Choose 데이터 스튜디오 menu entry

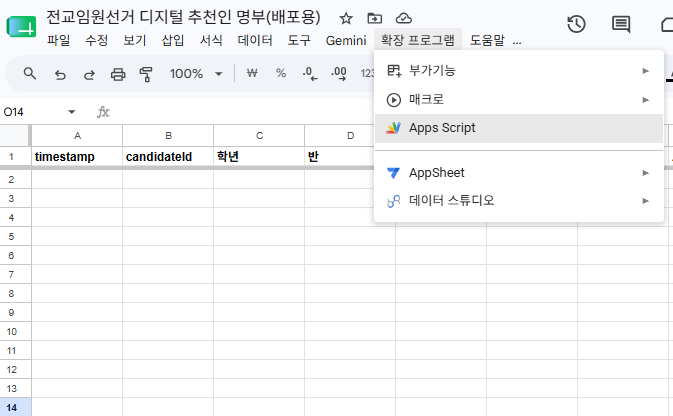[x=519, y=201]
